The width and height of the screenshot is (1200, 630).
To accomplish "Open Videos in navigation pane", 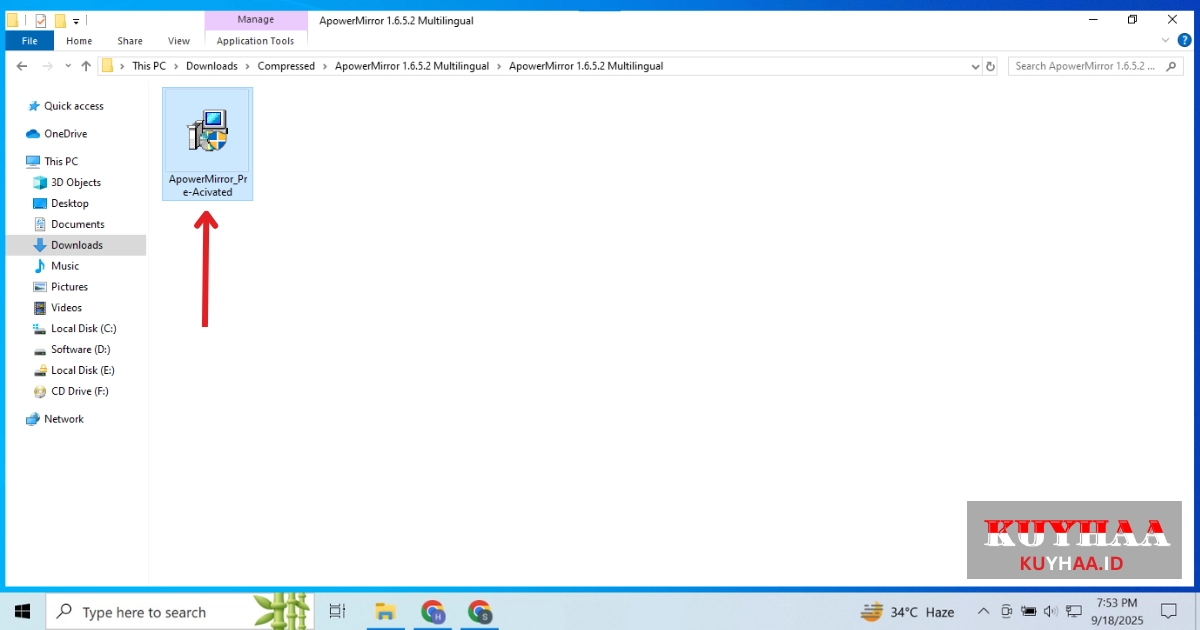I will coord(58,308).
